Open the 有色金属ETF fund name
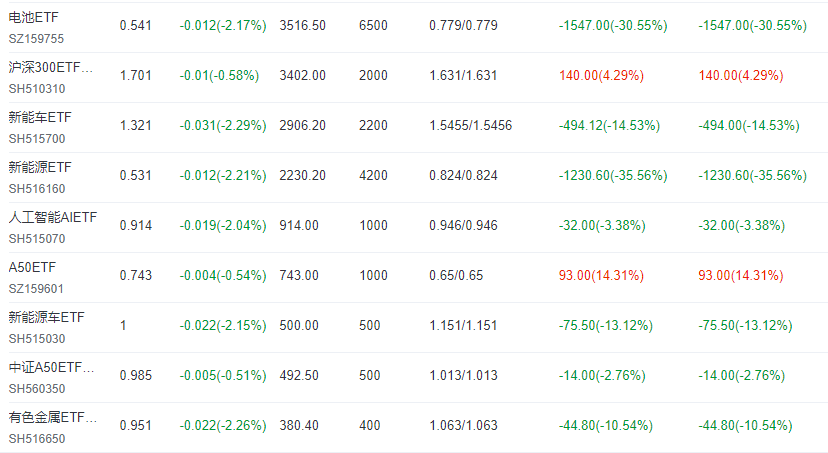This screenshot has width=828, height=453. tap(53, 418)
